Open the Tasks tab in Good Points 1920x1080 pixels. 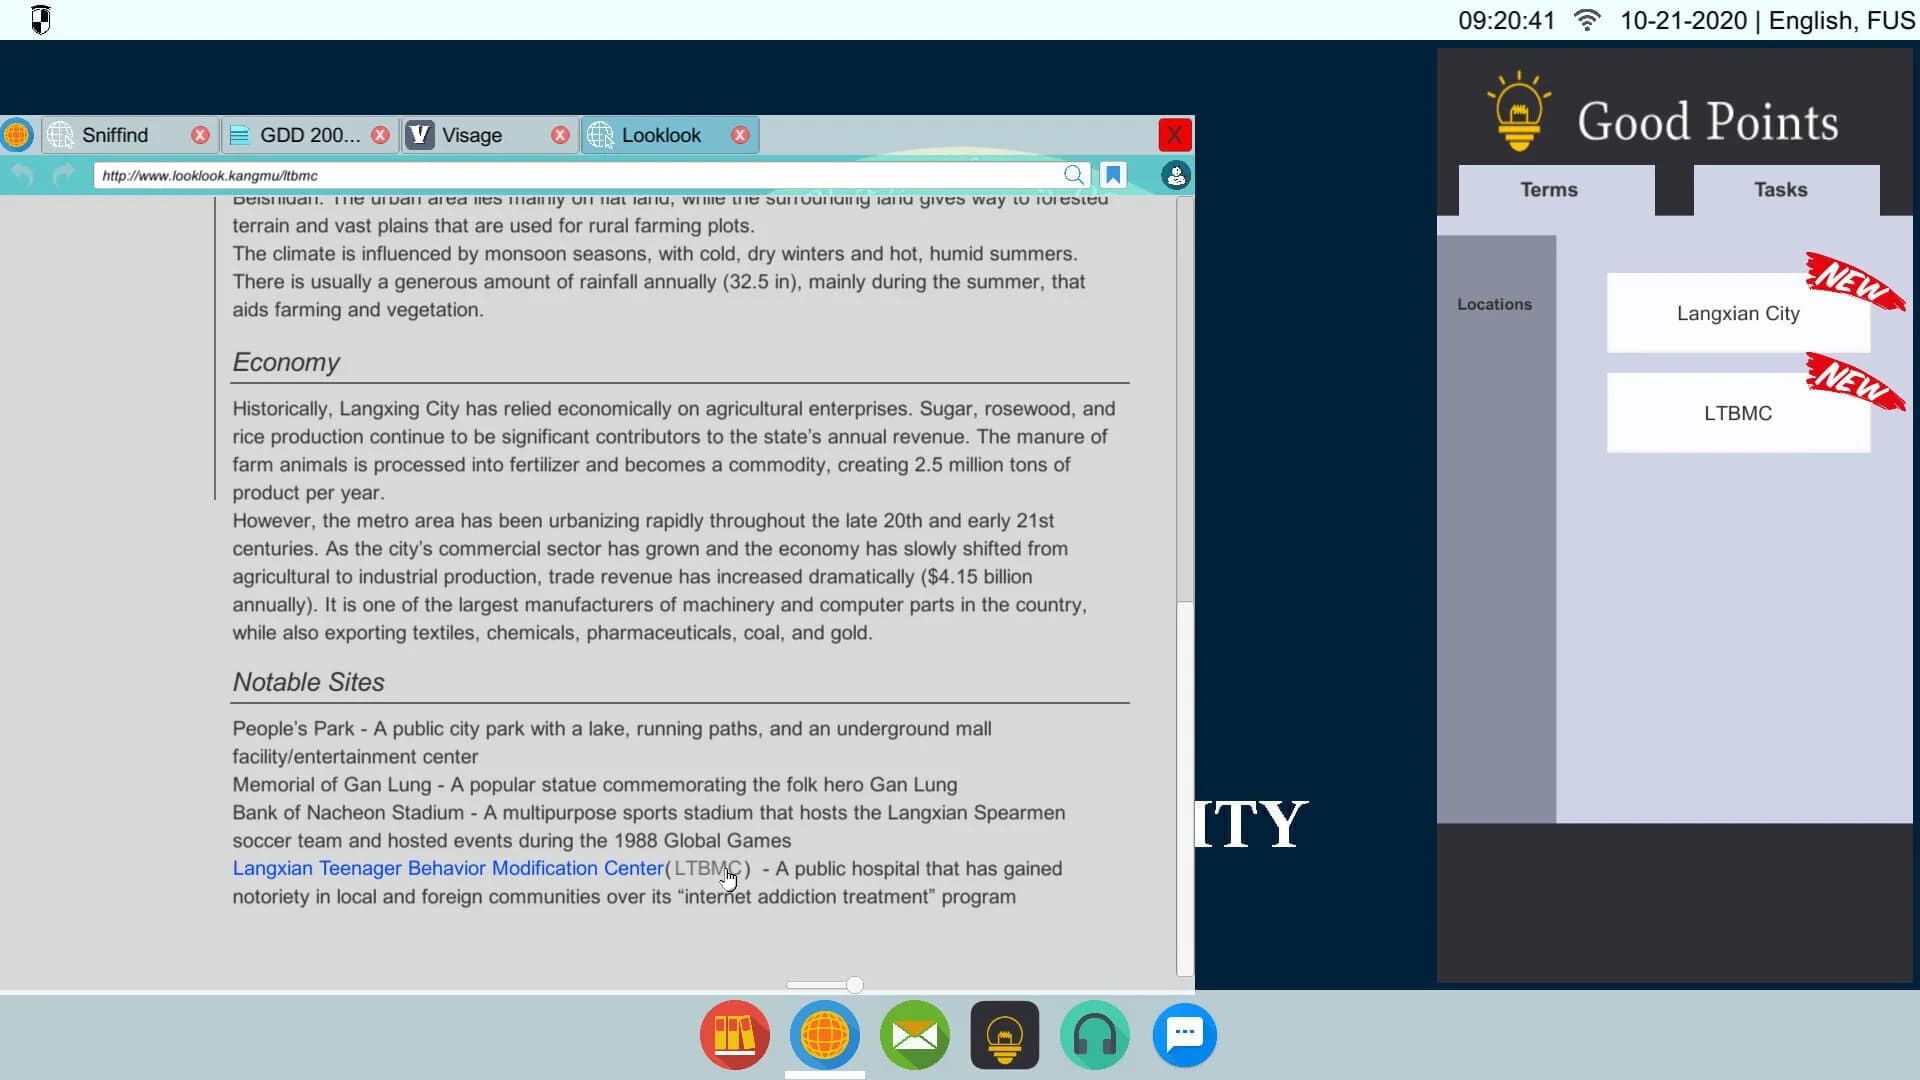1780,190
